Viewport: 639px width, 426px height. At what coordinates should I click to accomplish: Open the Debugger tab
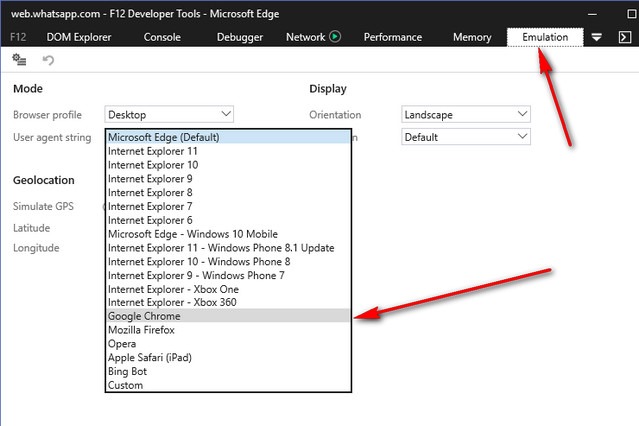click(x=240, y=37)
